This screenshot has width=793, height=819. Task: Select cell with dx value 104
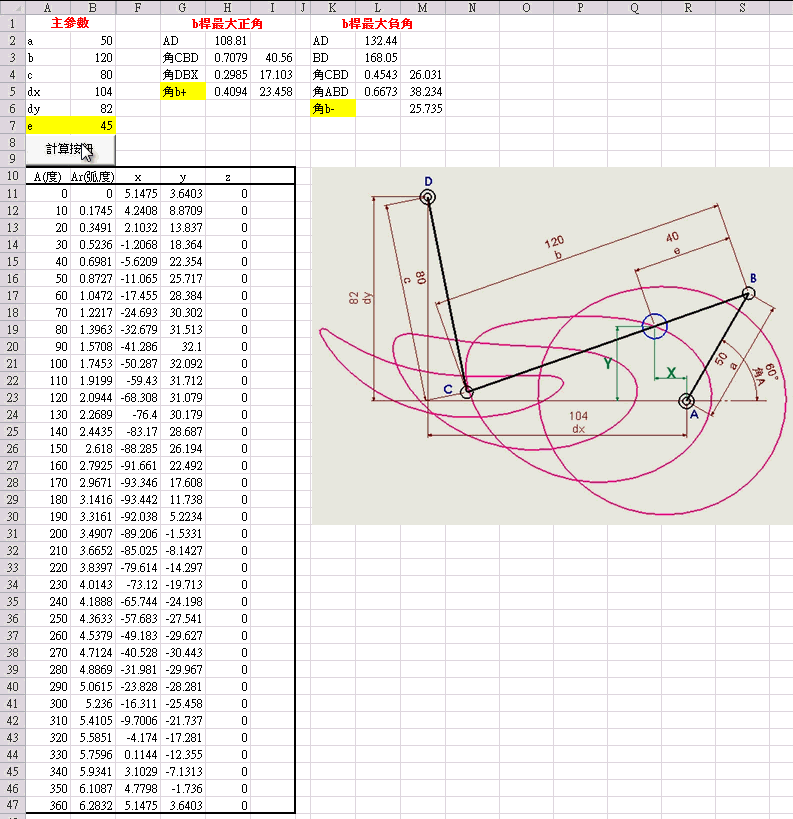92,92
